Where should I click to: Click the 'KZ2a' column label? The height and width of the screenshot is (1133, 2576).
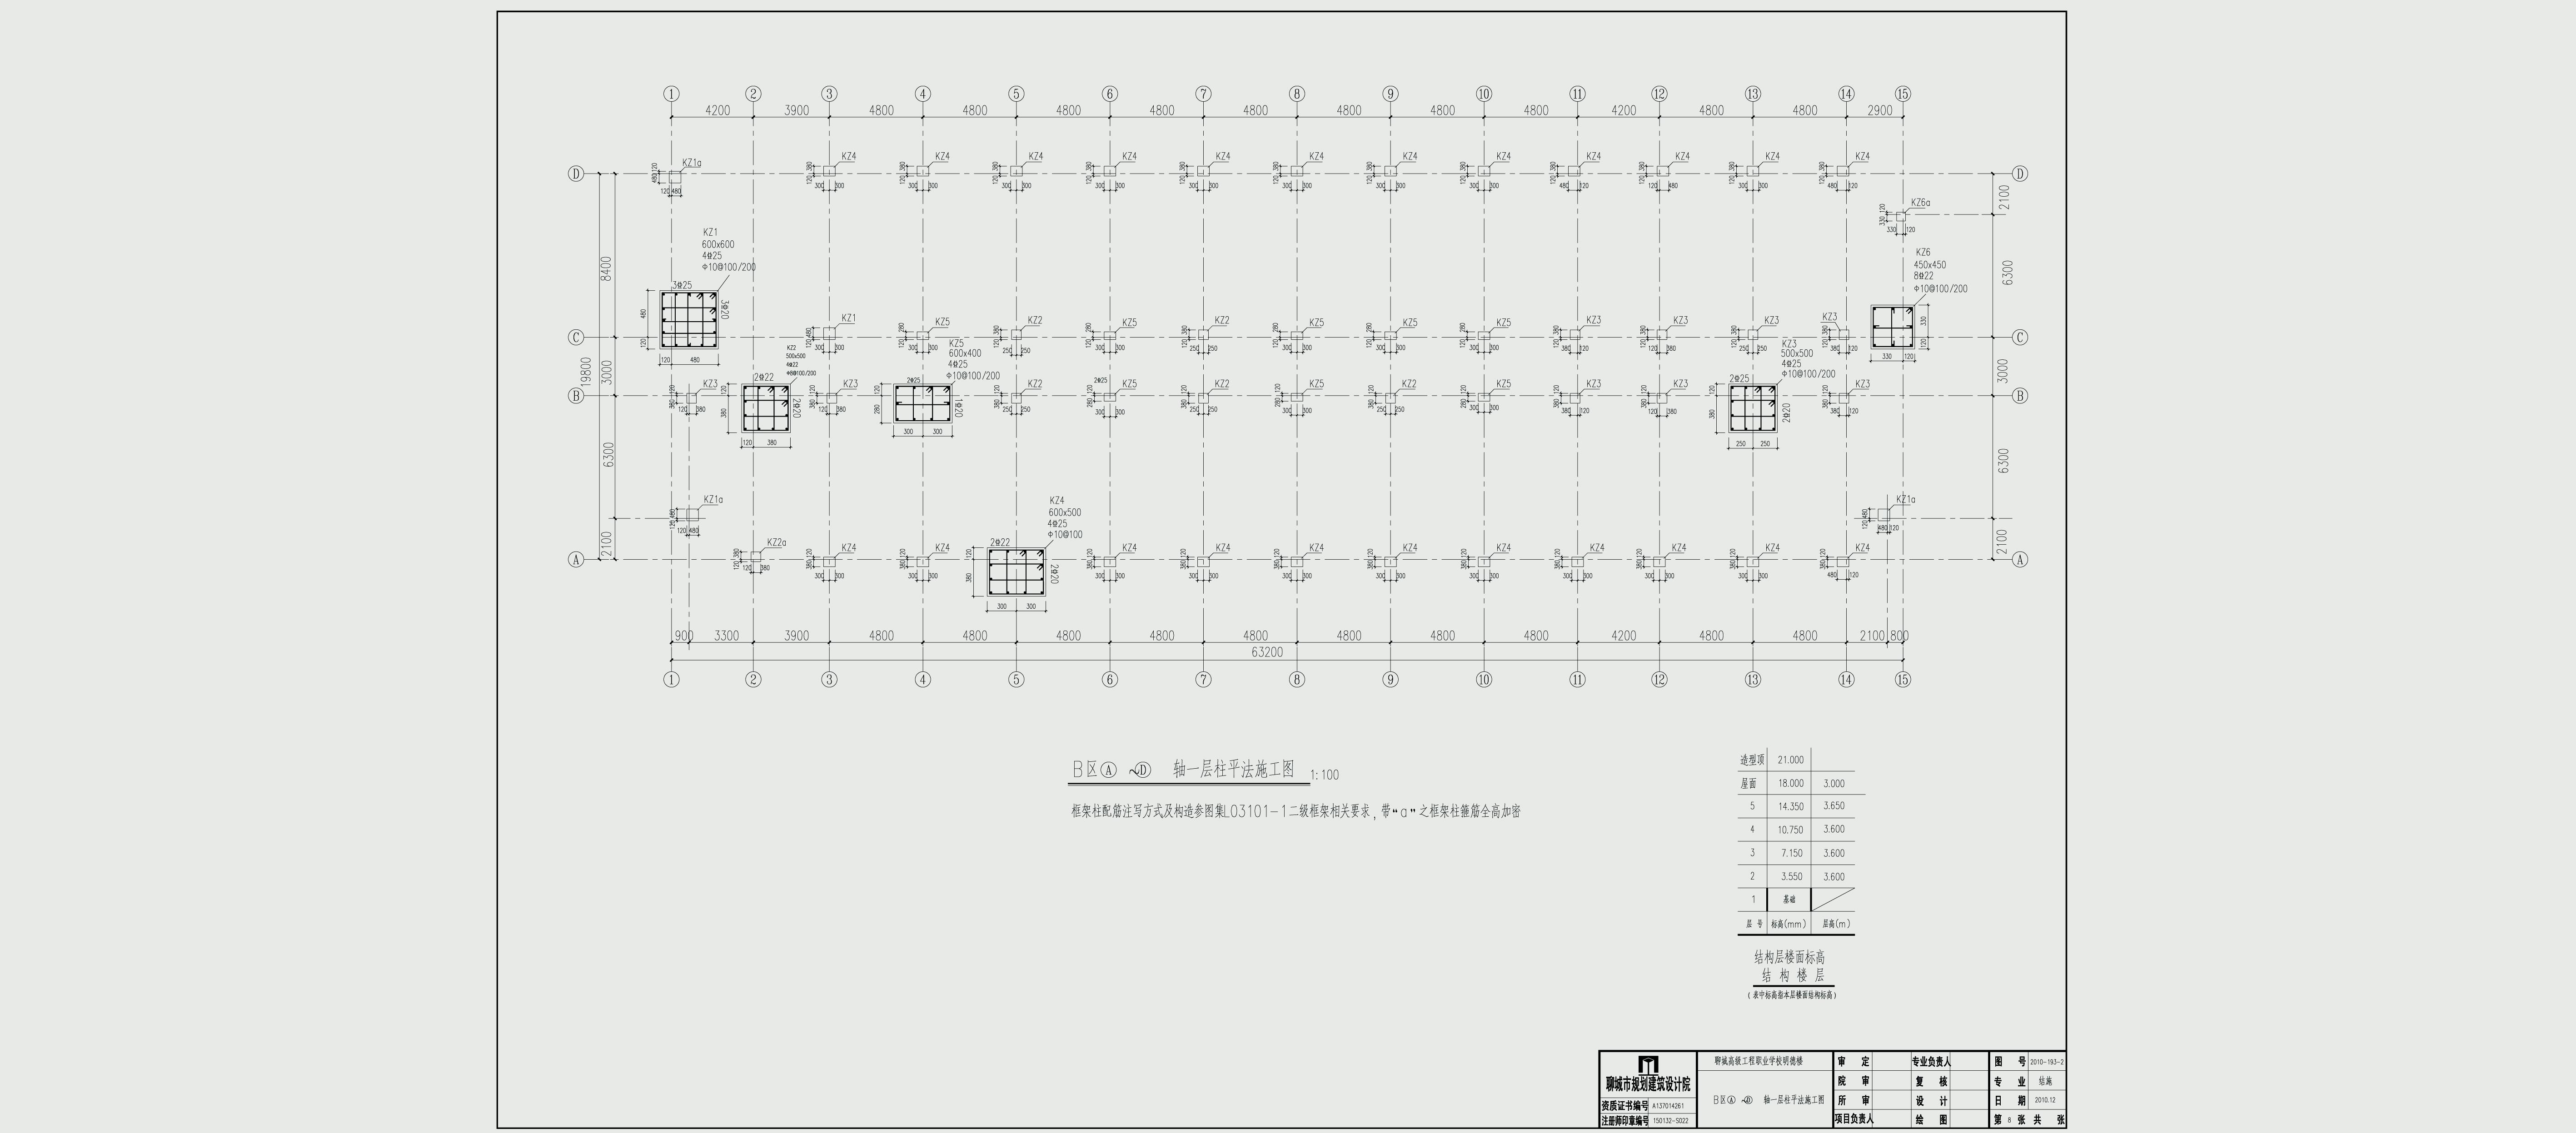coord(776,543)
